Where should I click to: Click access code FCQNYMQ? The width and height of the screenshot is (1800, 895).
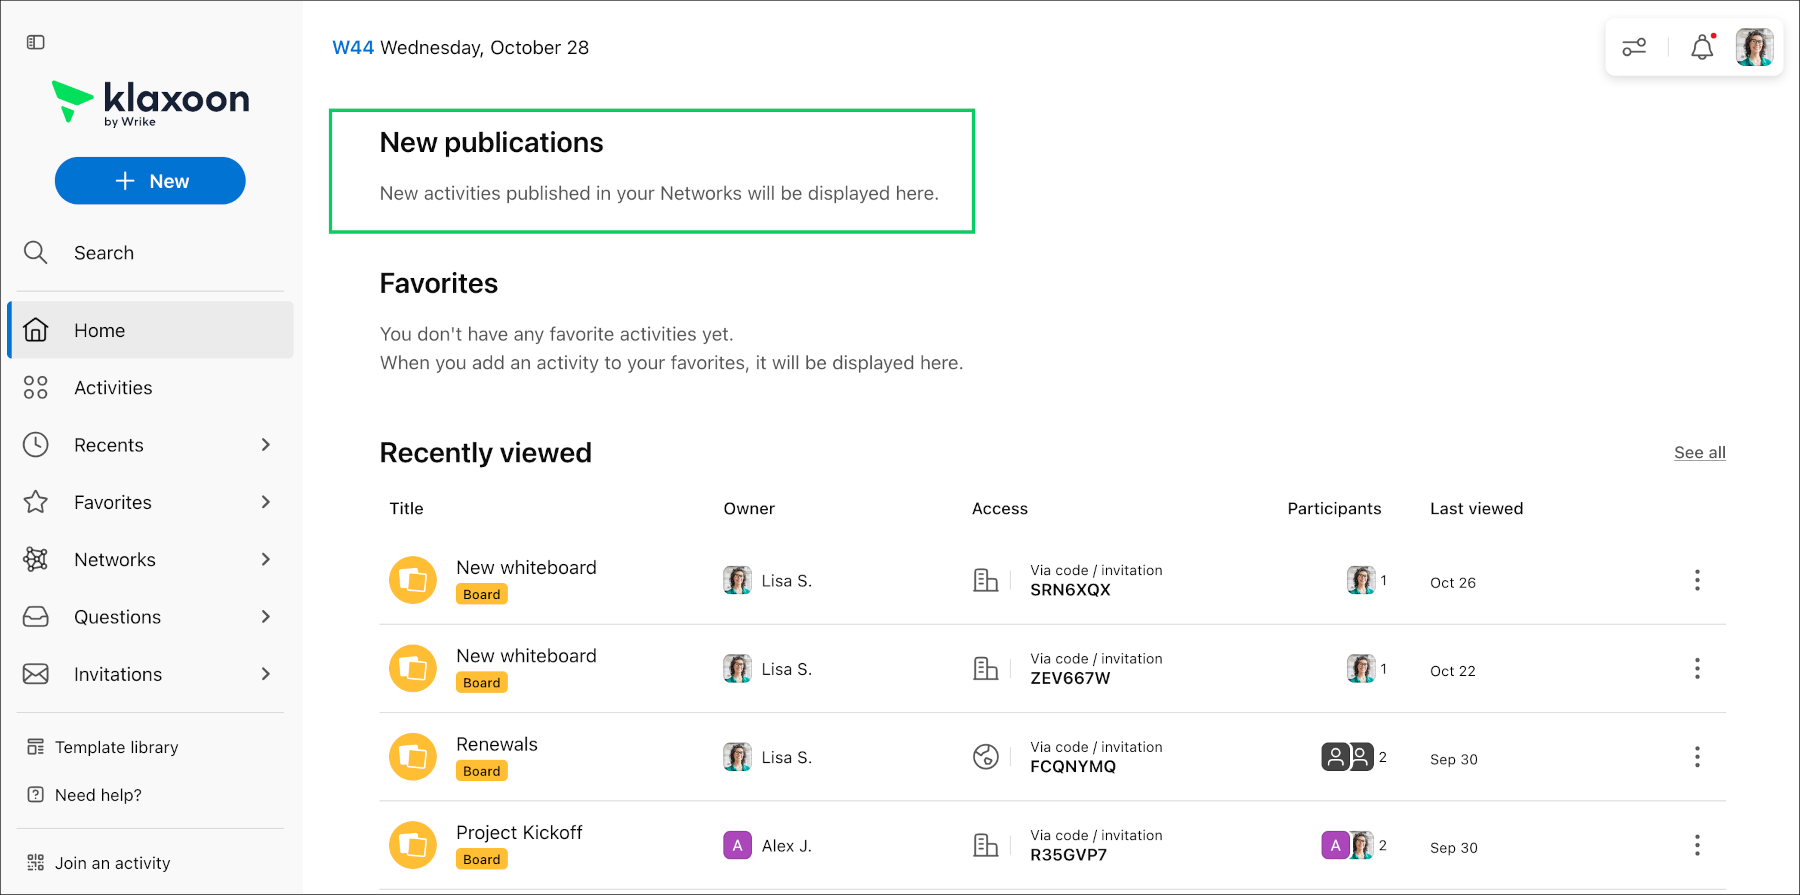[x=1073, y=766]
